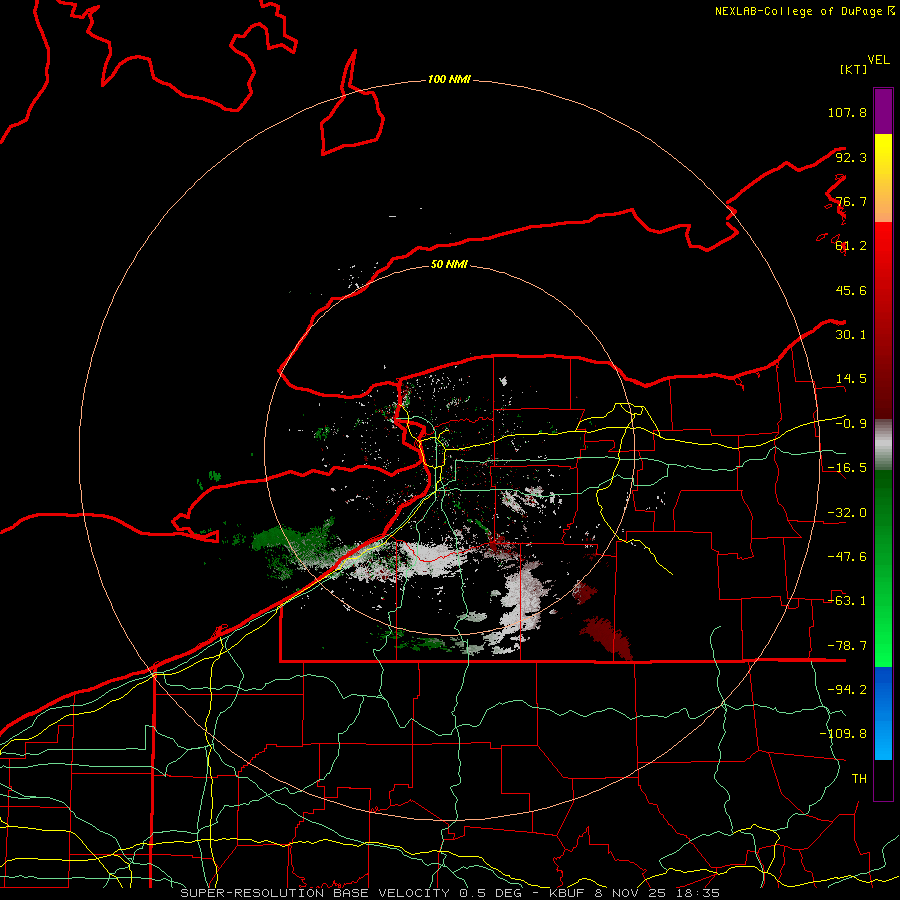
Task: Click the 50 NMI range ring label
Action: (x=449, y=265)
